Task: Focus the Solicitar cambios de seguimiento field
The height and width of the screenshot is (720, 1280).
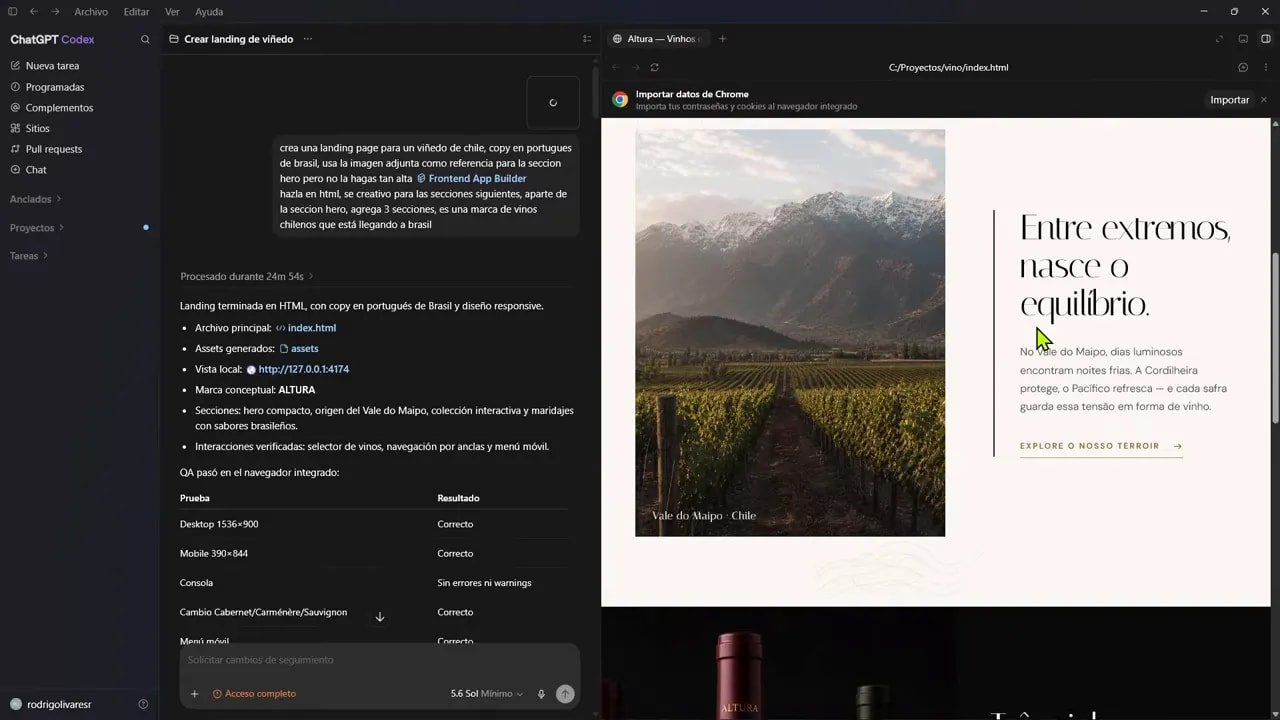Action: pos(379,660)
